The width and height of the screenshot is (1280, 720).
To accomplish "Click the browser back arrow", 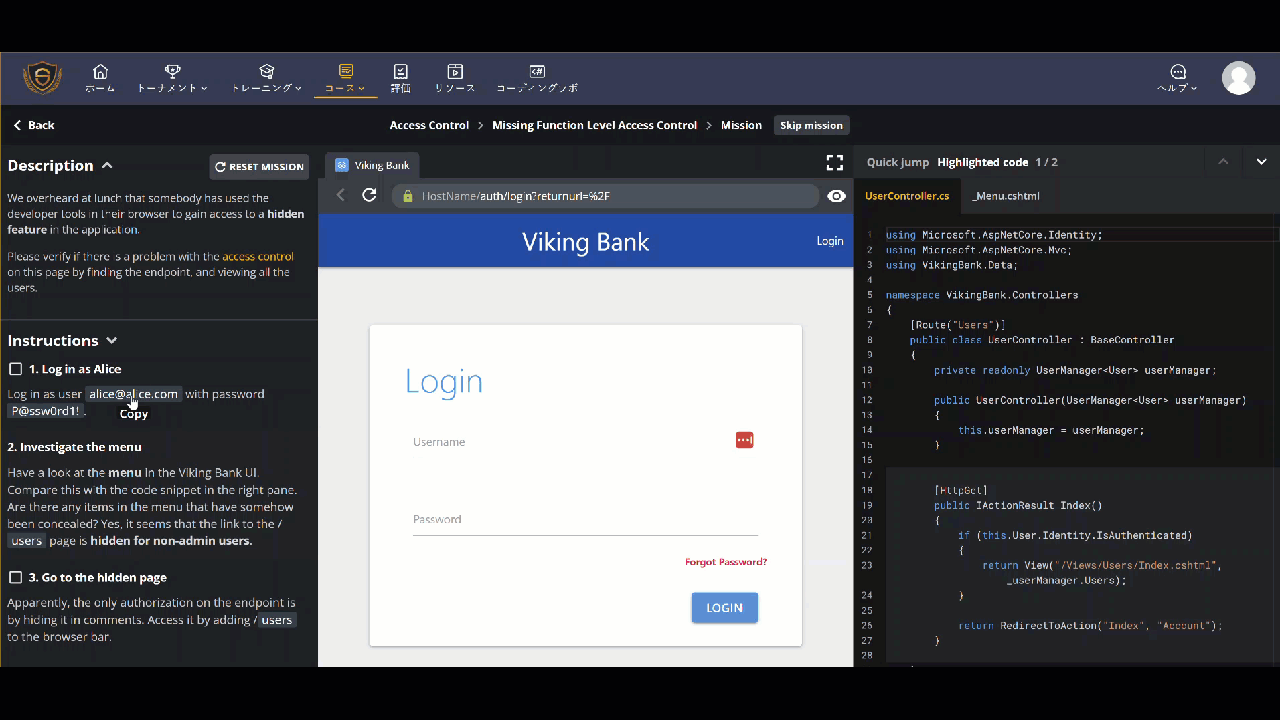I will tap(341, 195).
